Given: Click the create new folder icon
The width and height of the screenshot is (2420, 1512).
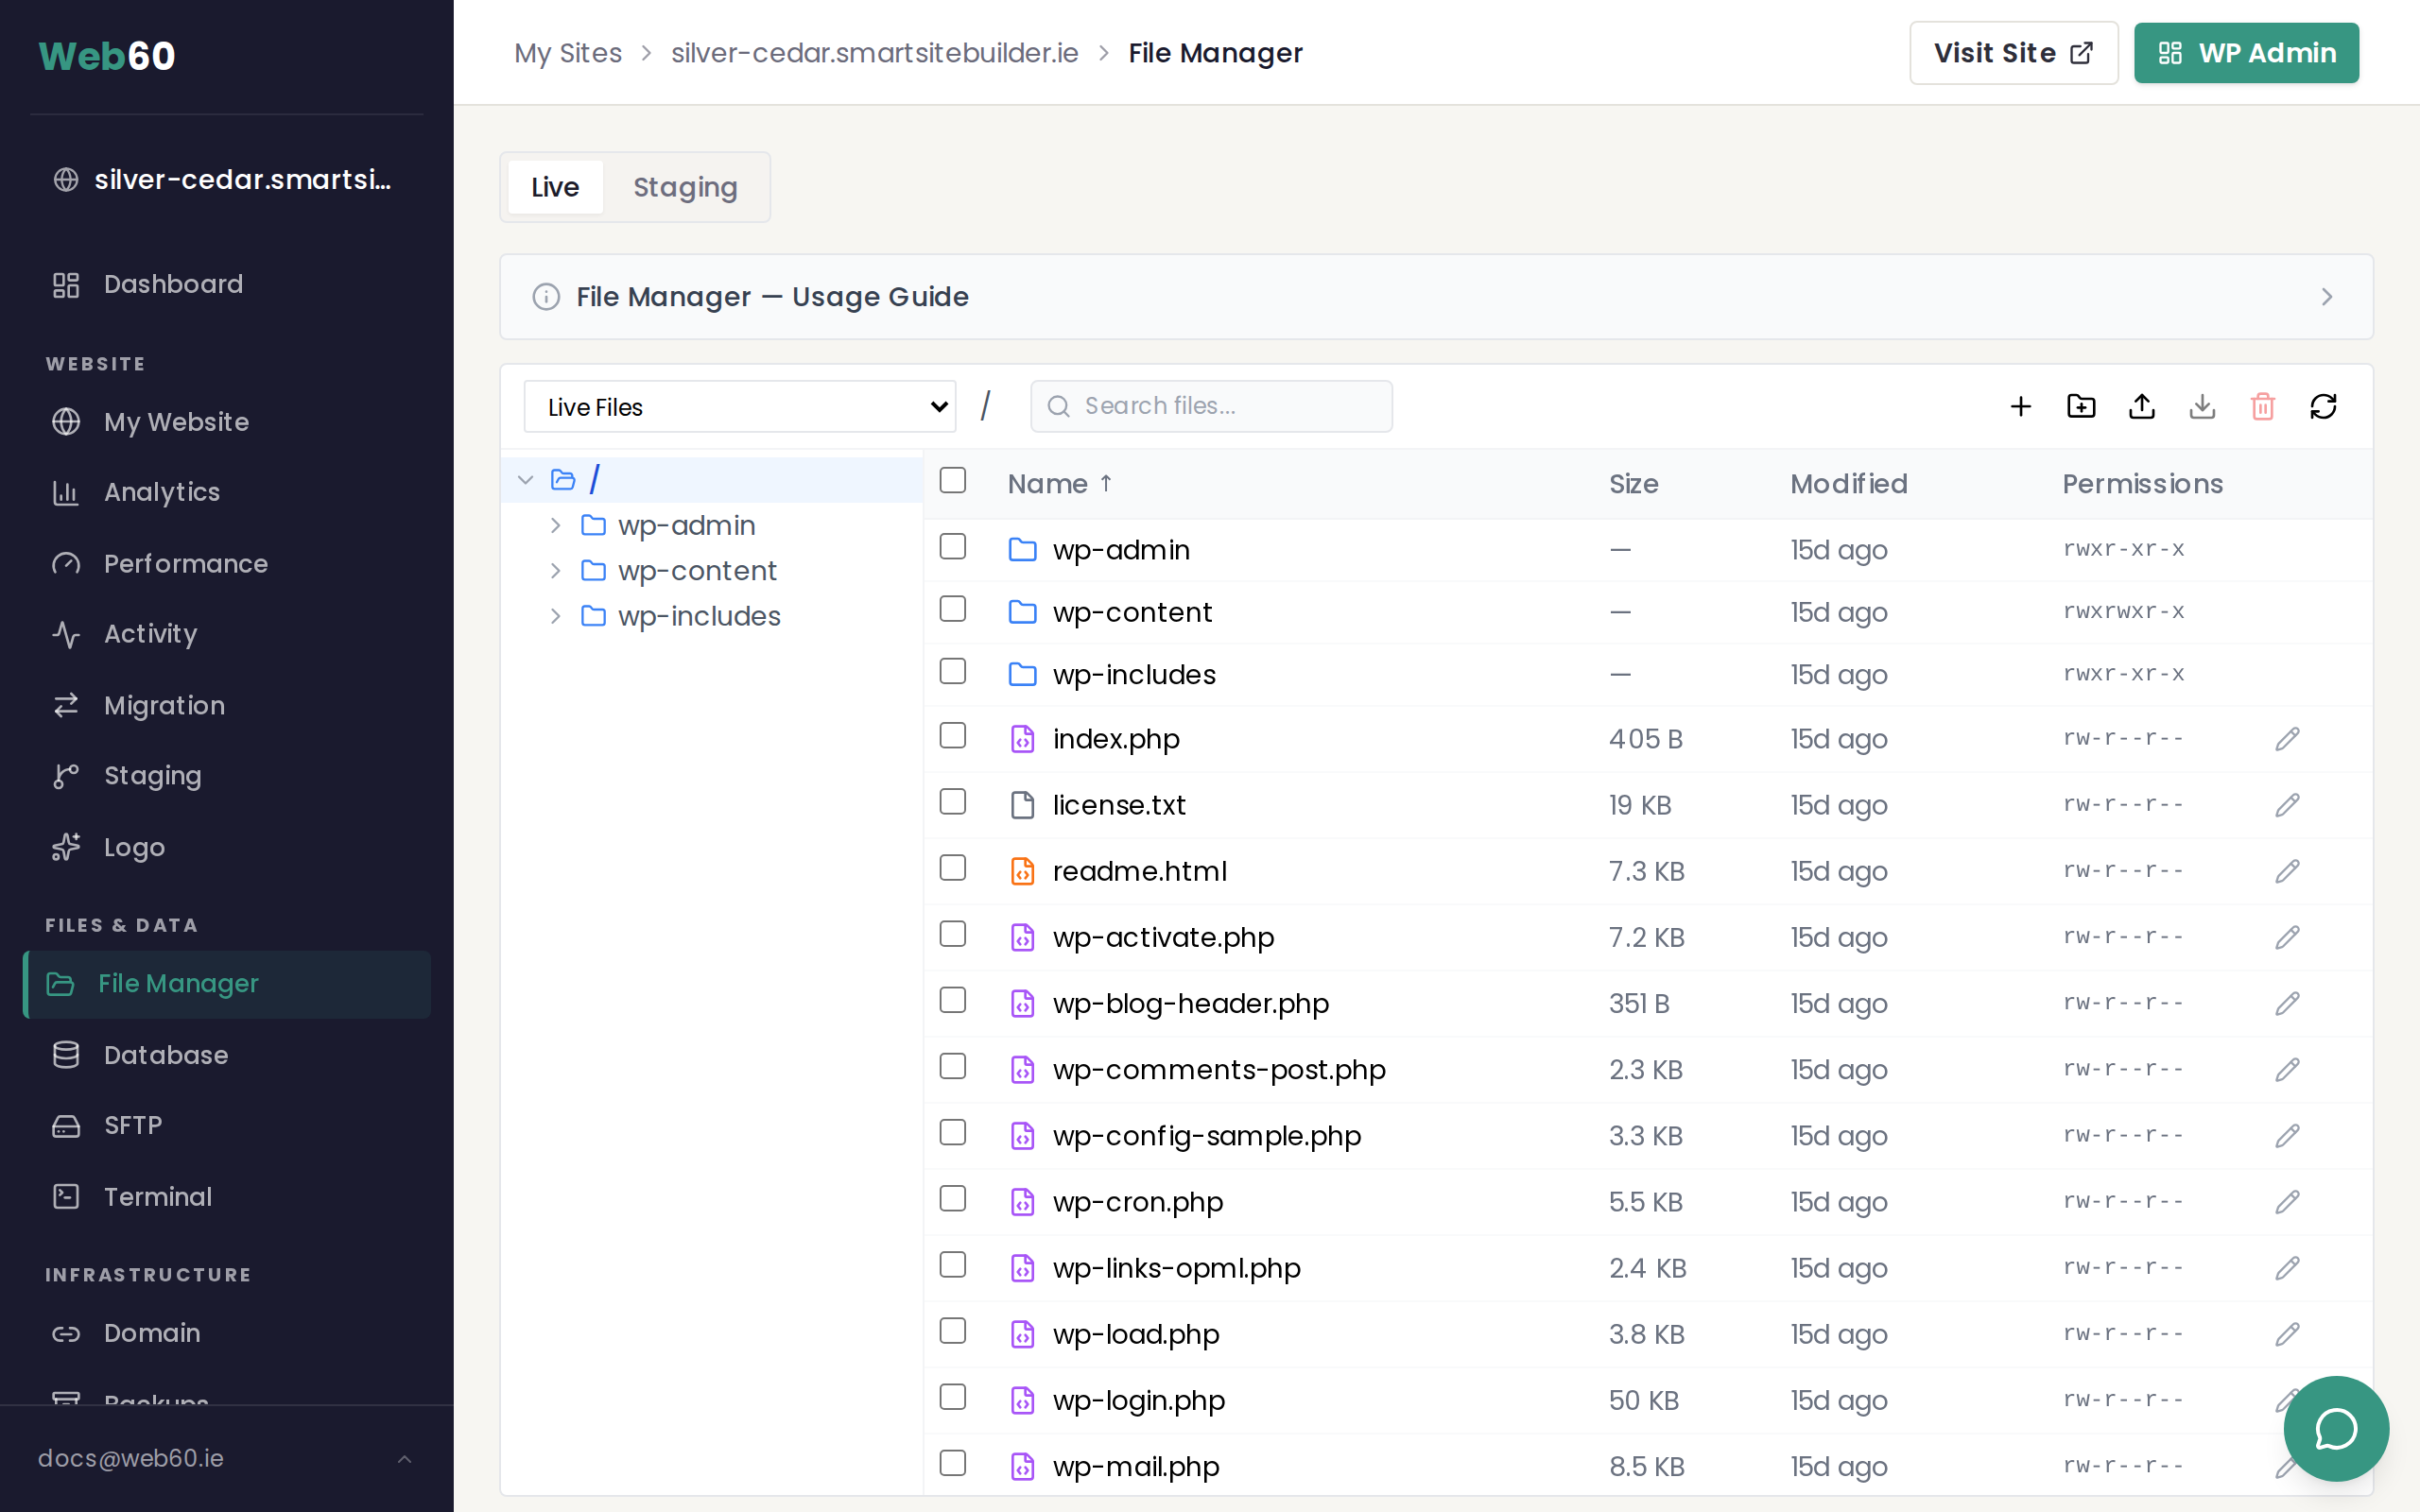Looking at the screenshot, I should click(x=2081, y=406).
